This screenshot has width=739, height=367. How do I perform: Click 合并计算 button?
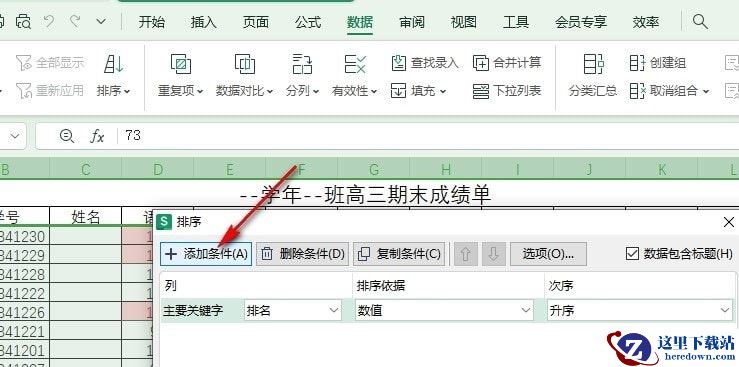point(507,63)
